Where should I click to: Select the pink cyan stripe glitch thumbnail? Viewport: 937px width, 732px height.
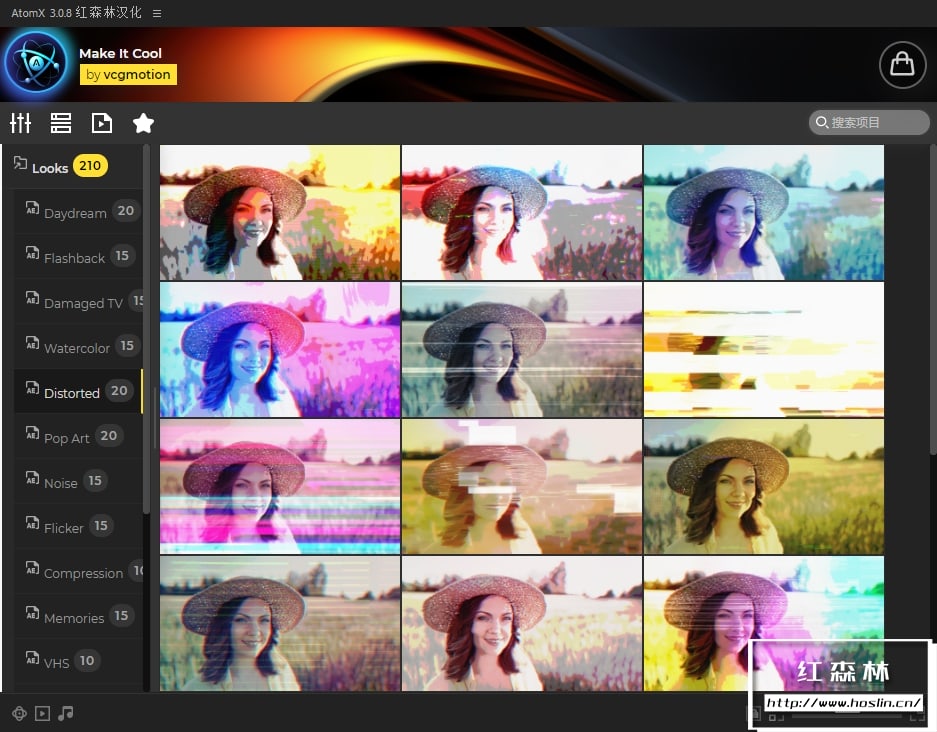(x=280, y=486)
